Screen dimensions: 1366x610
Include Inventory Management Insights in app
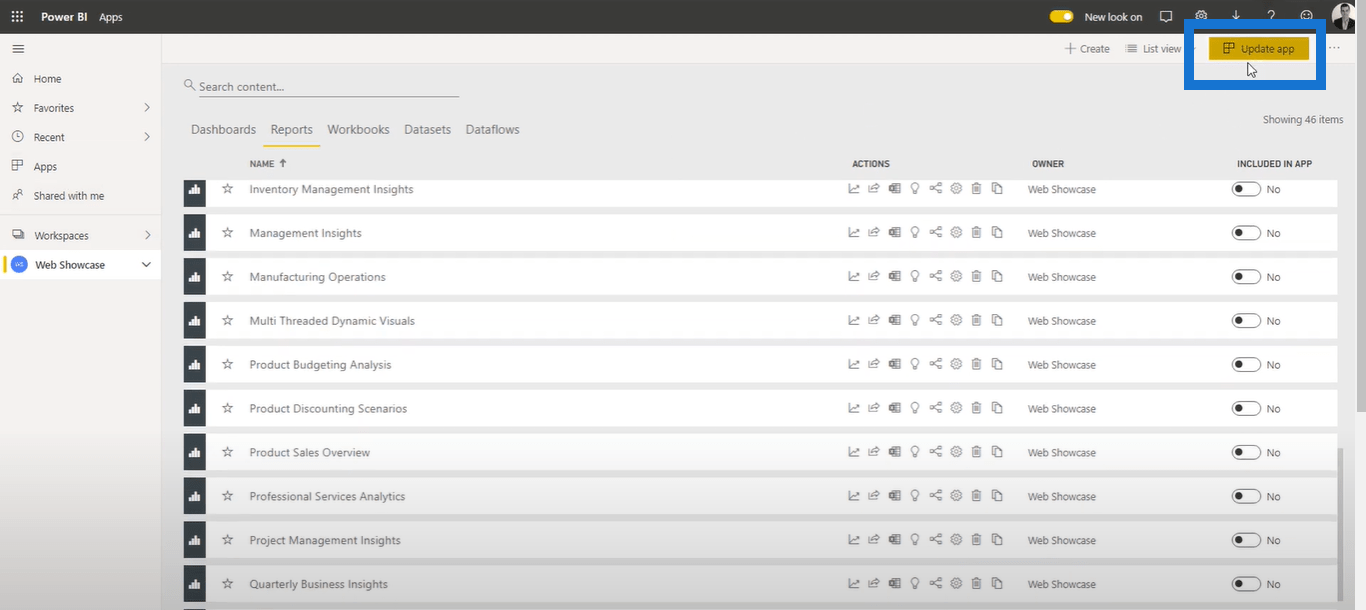coord(1246,189)
